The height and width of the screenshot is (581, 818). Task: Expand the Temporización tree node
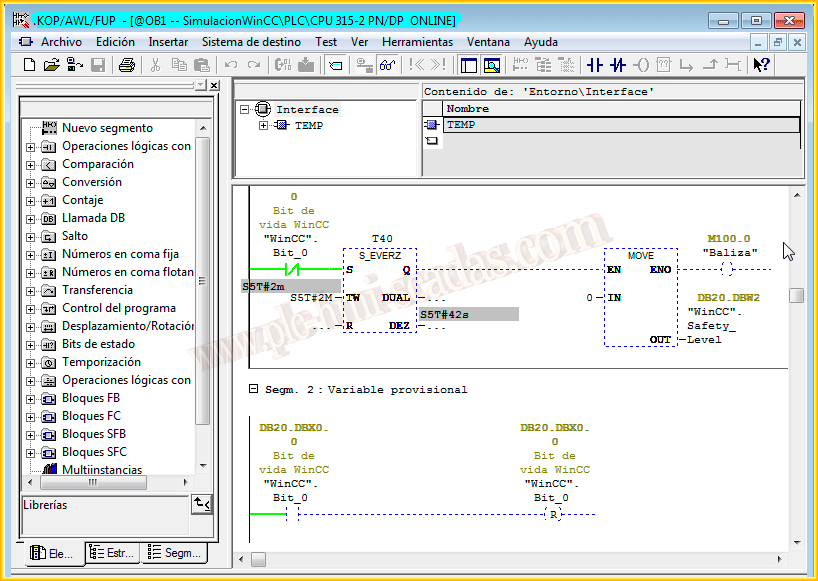(x=31, y=363)
